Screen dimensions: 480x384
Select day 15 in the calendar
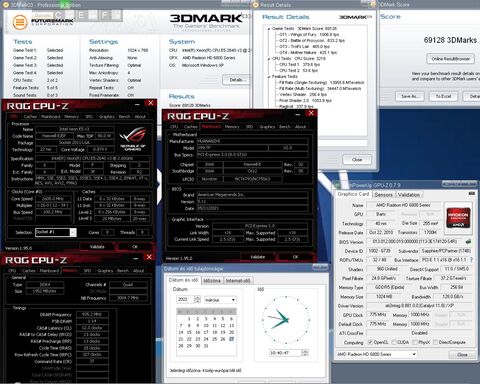(189, 332)
